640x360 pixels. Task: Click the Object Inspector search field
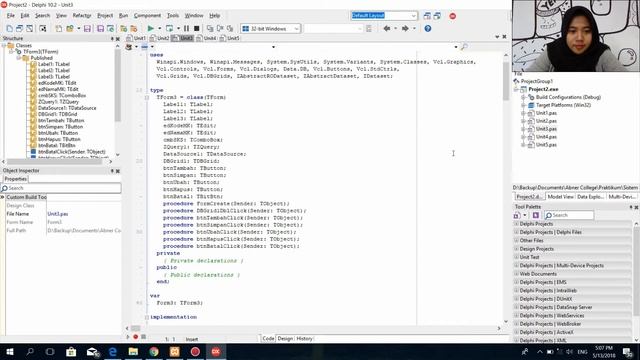pyautogui.click(x=61, y=188)
